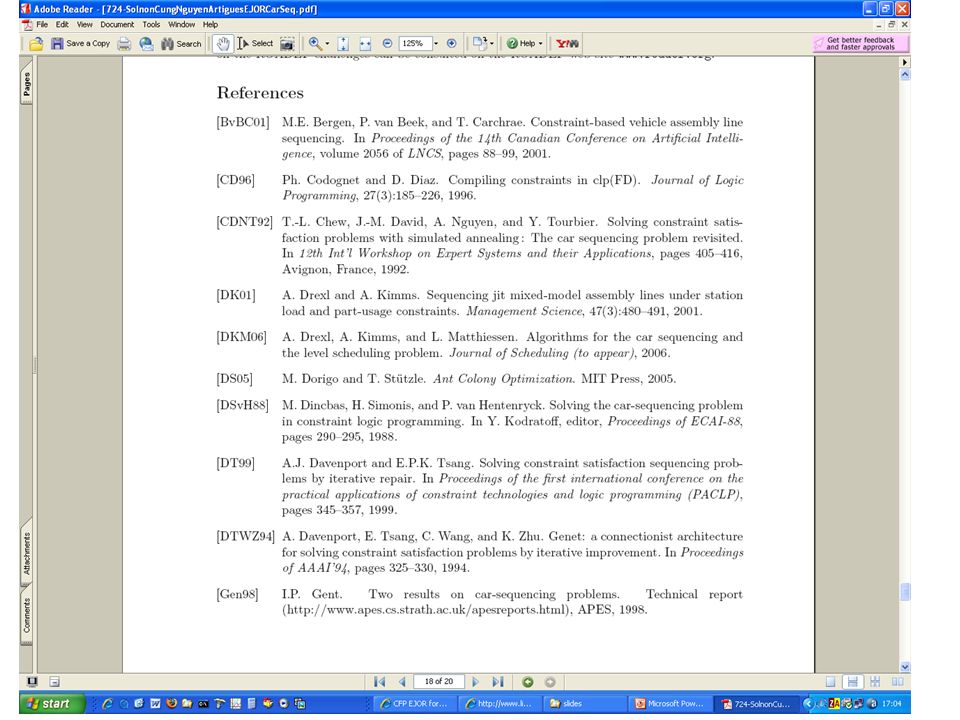Click the green Previous View button
This screenshot has width=960, height=720.
(528, 681)
